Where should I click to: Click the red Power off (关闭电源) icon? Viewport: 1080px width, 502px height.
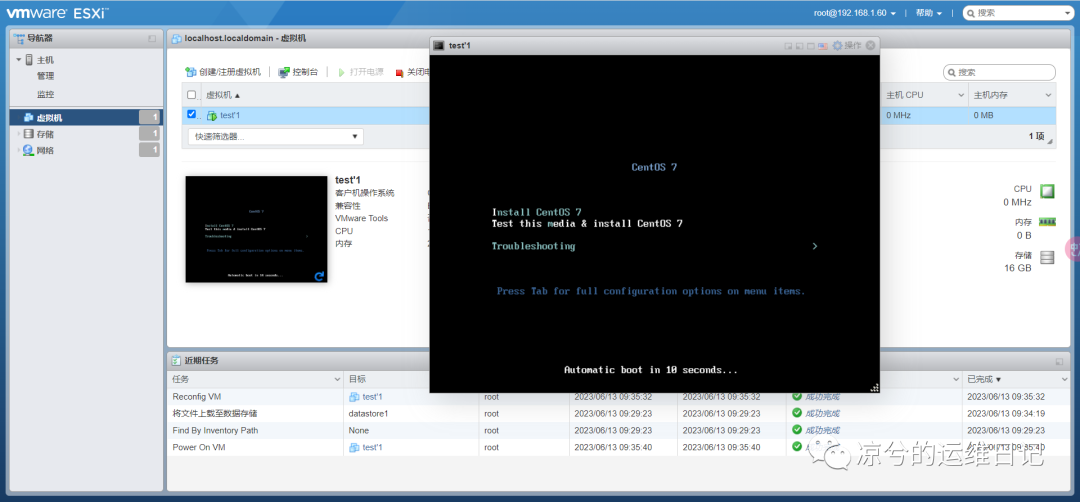pos(399,73)
